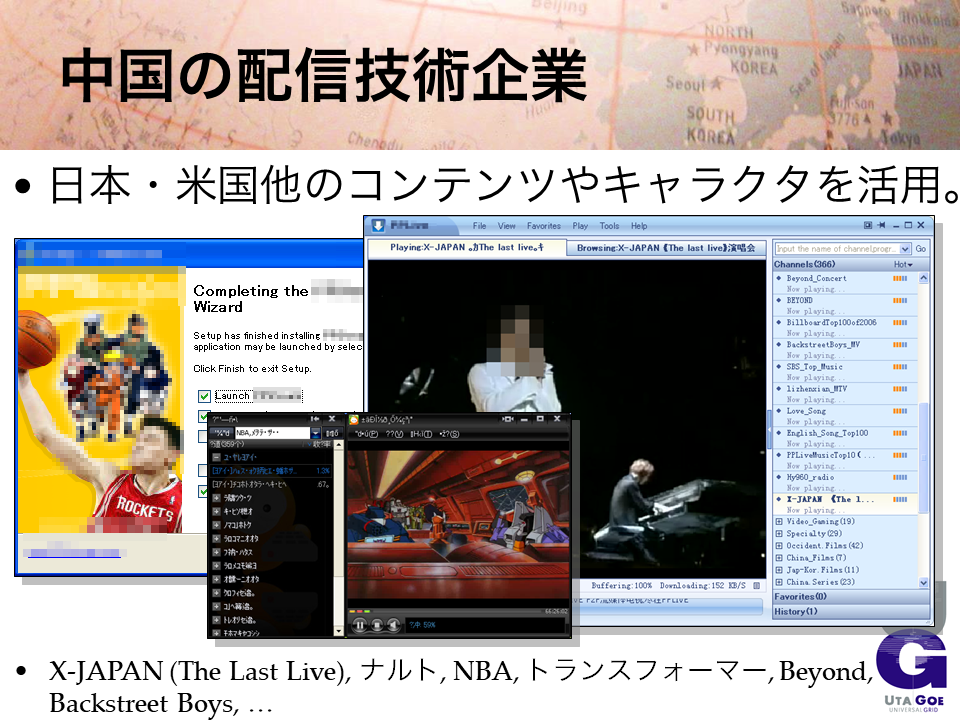Expand the China.Series(23) category
The width and height of the screenshot is (960, 720).
point(779,582)
